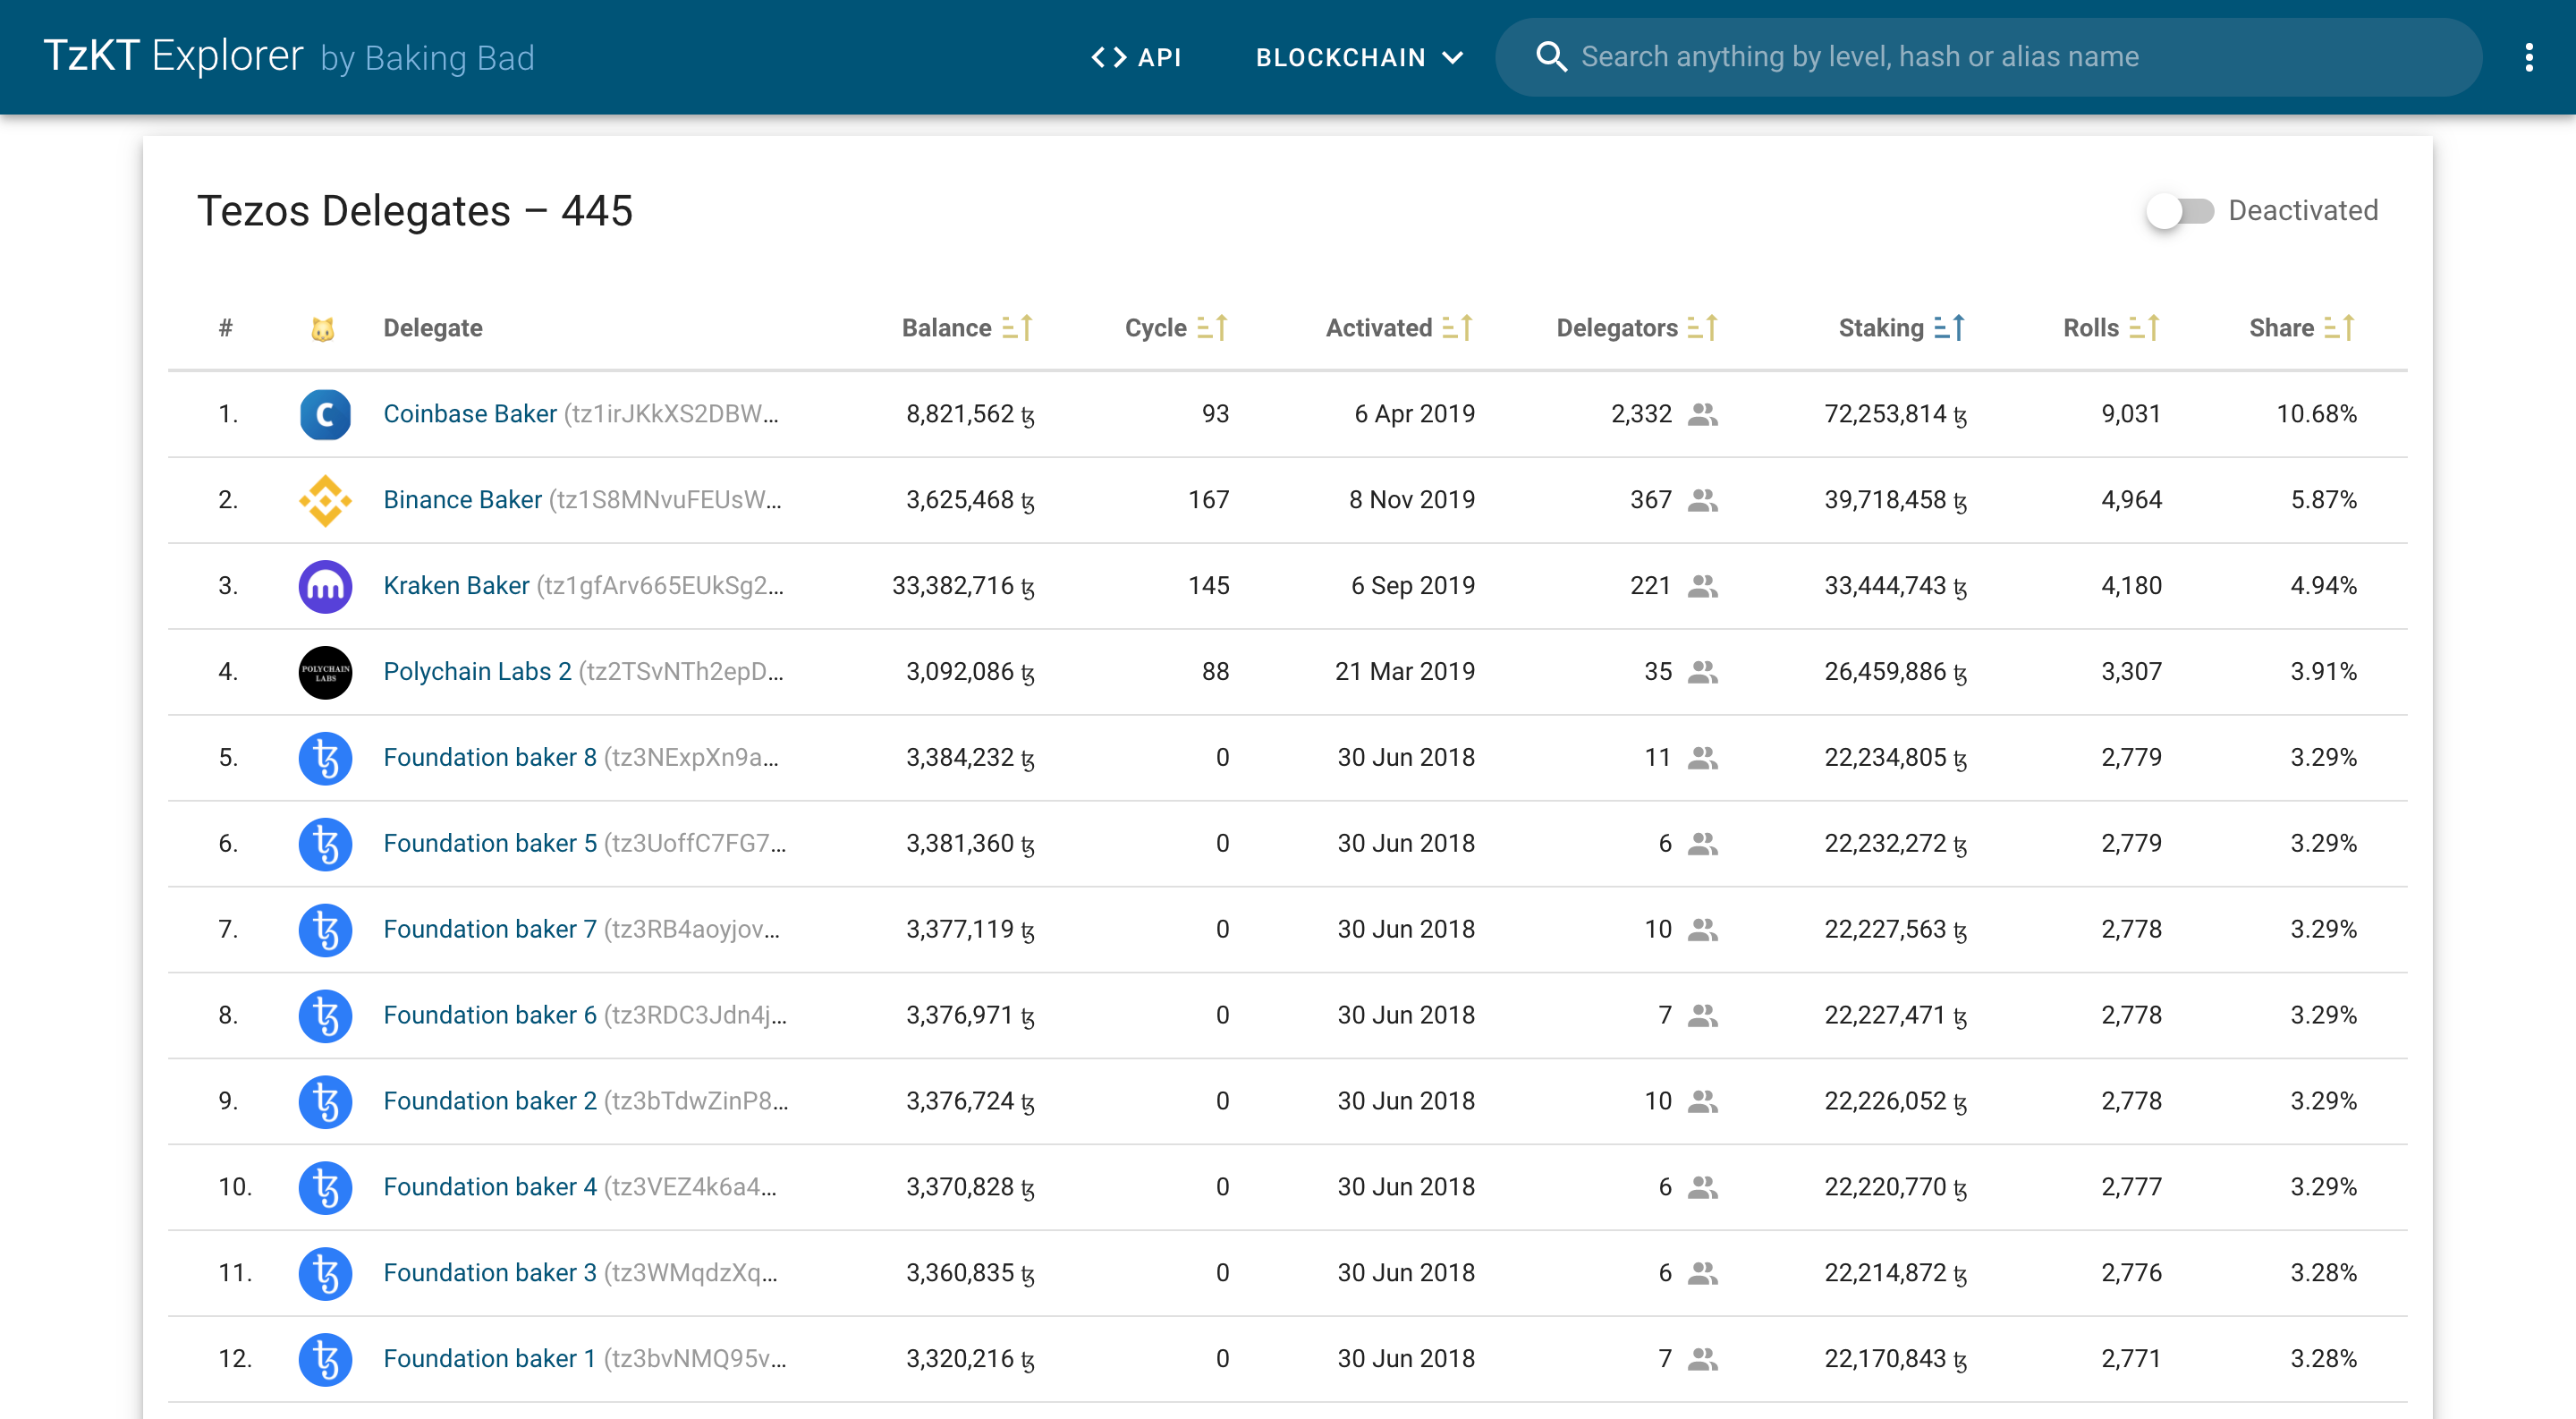Click the Delegate column header
2576x1419 pixels.
click(433, 328)
